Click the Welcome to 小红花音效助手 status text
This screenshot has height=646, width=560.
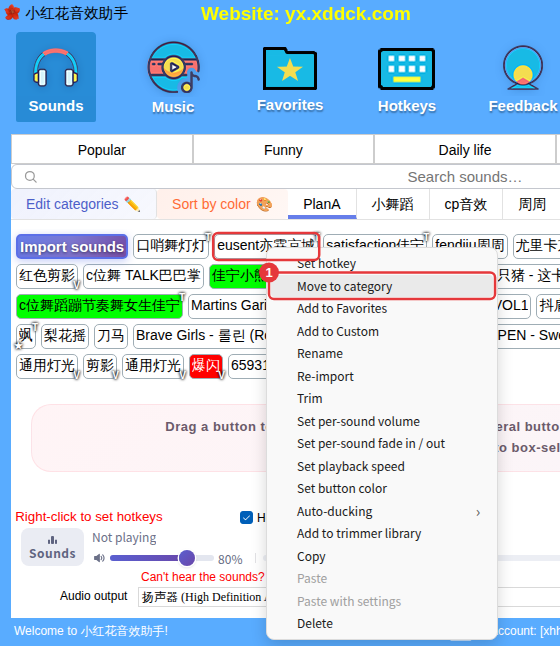tap(91, 631)
